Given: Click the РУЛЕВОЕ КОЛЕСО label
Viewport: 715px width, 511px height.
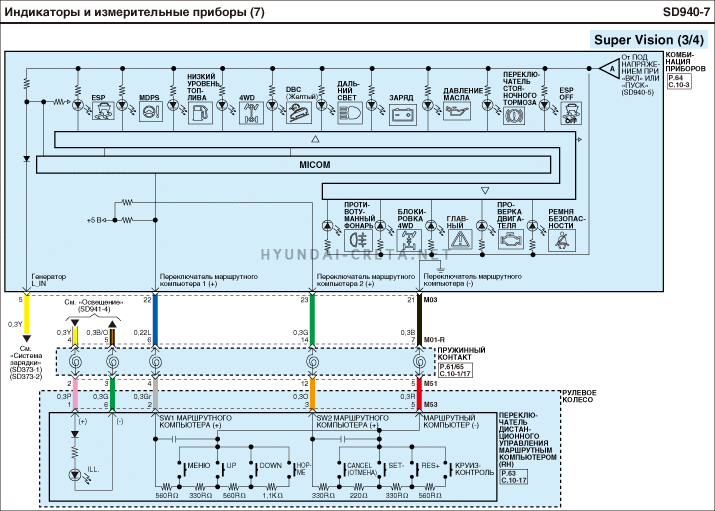Looking at the screenshot, I should (579, 396).
